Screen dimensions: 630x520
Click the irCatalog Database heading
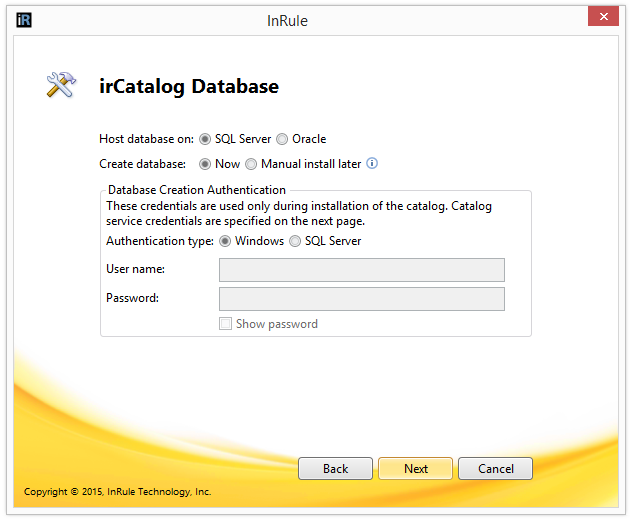click(x=189, y=87)
